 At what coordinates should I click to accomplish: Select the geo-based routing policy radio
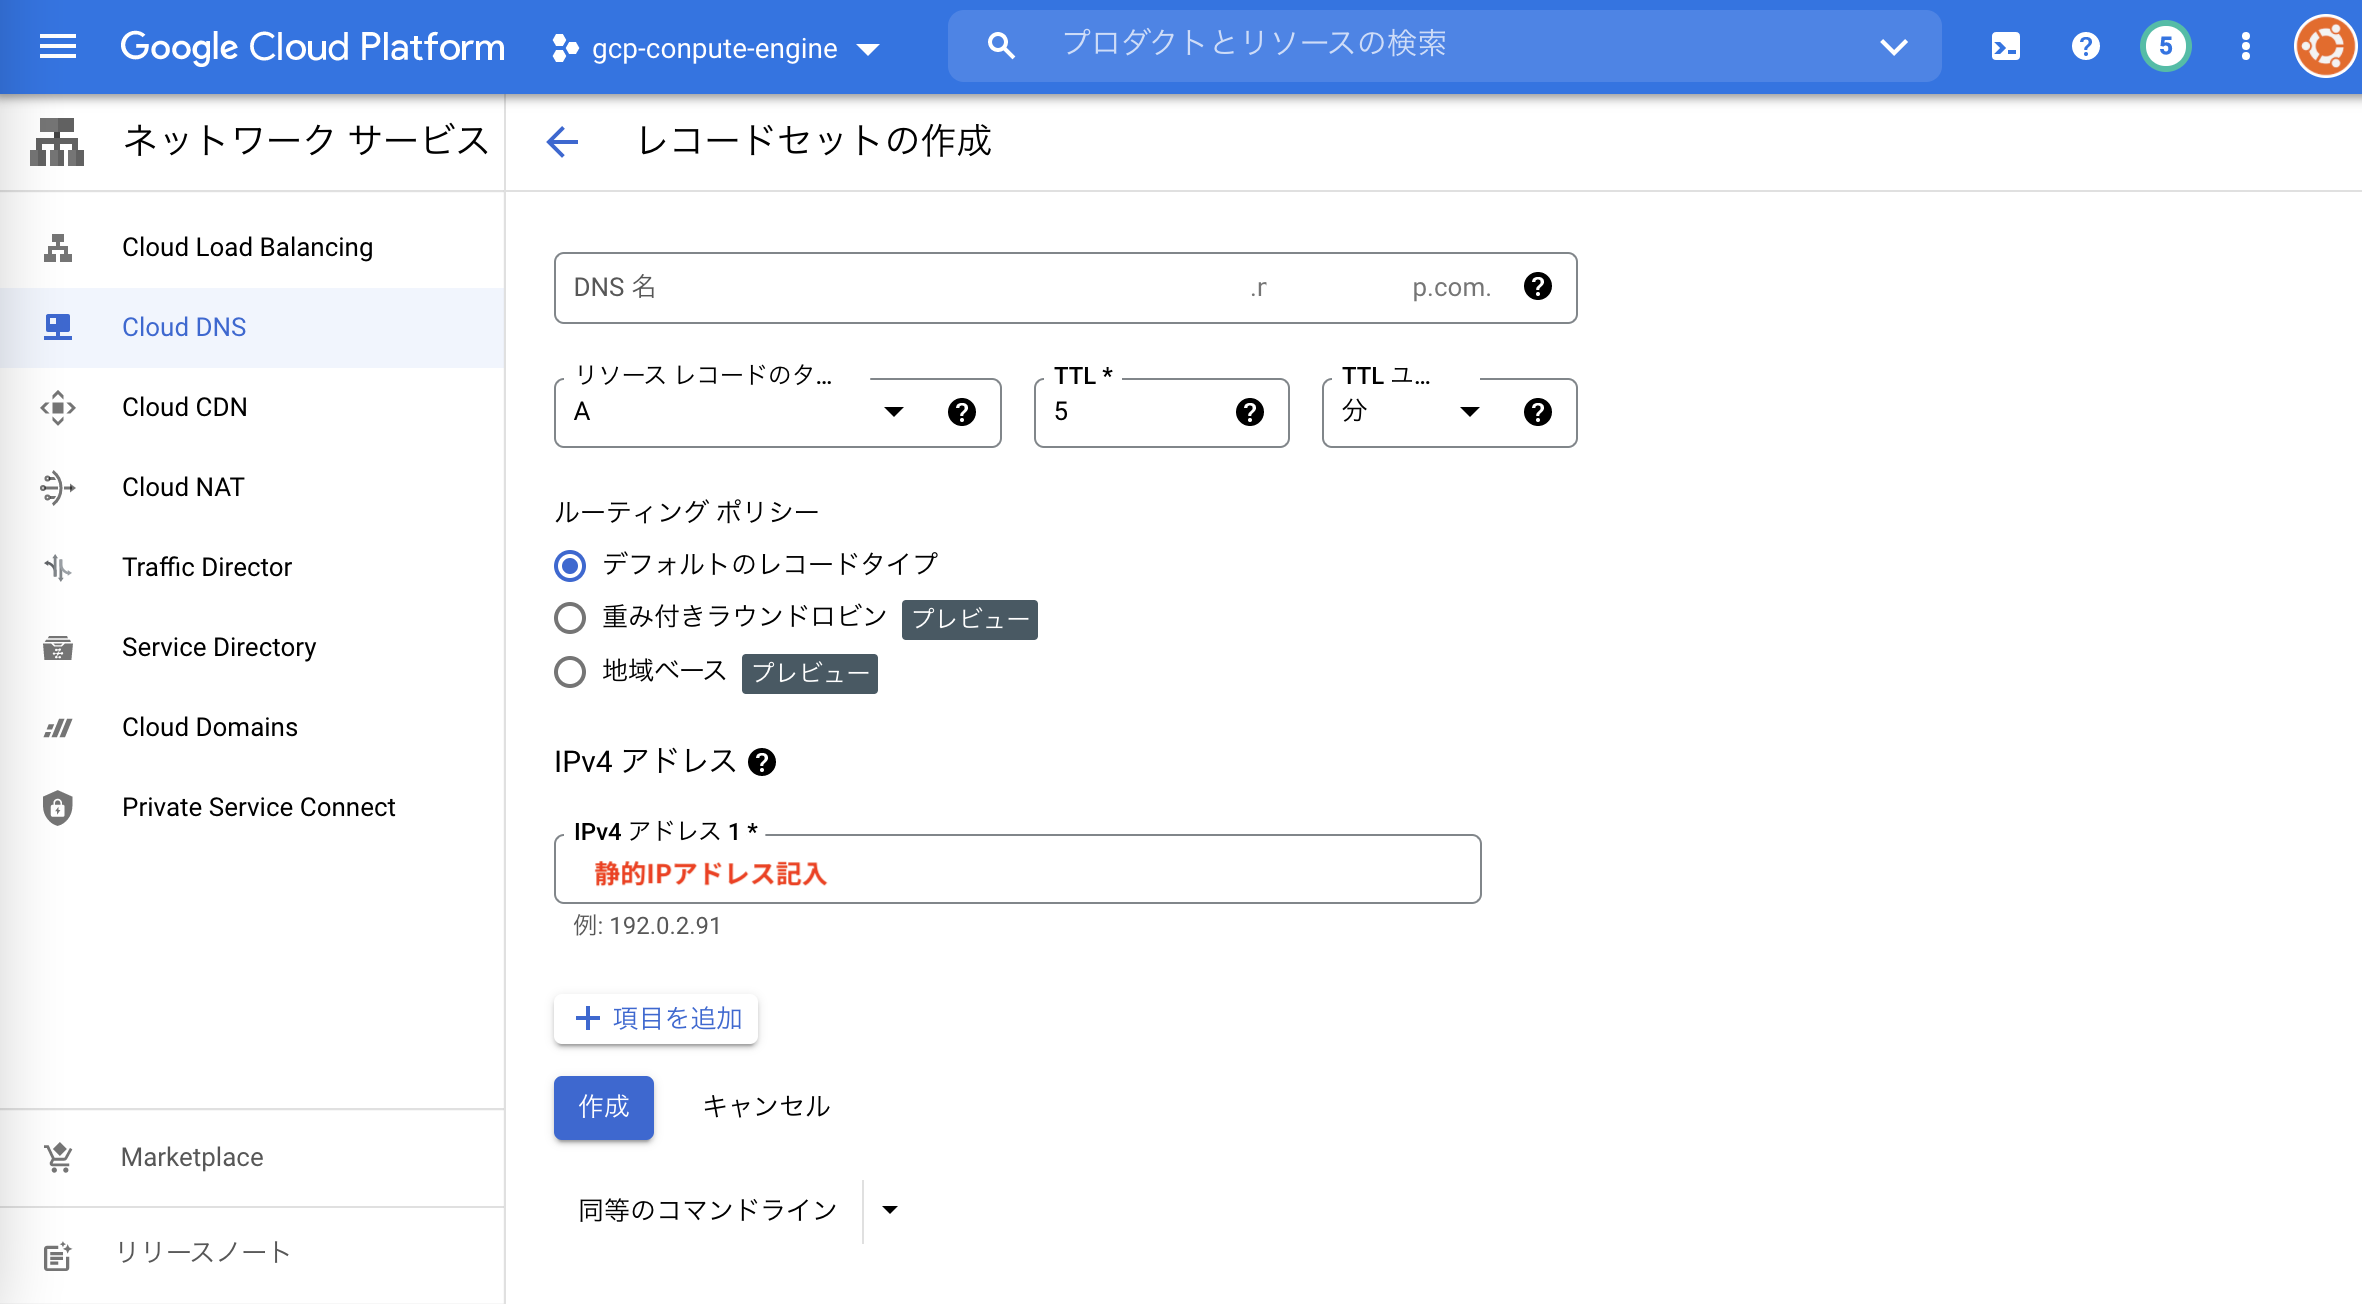pos(570,672)
